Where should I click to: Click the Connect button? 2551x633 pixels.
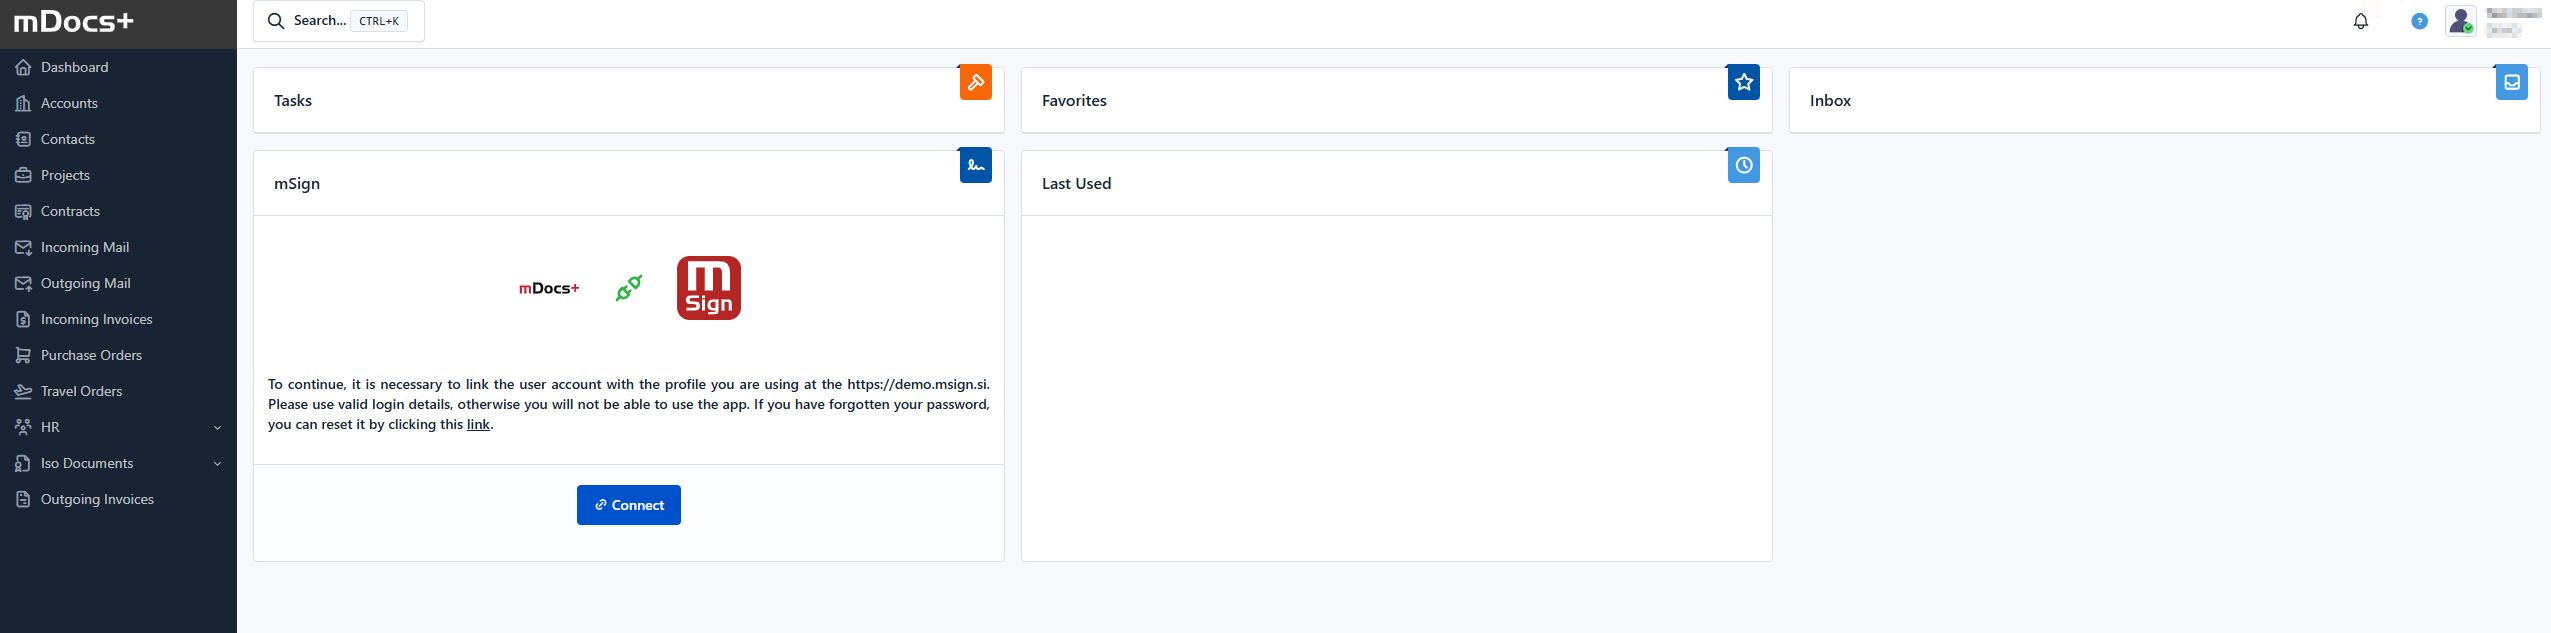point(629,505)
